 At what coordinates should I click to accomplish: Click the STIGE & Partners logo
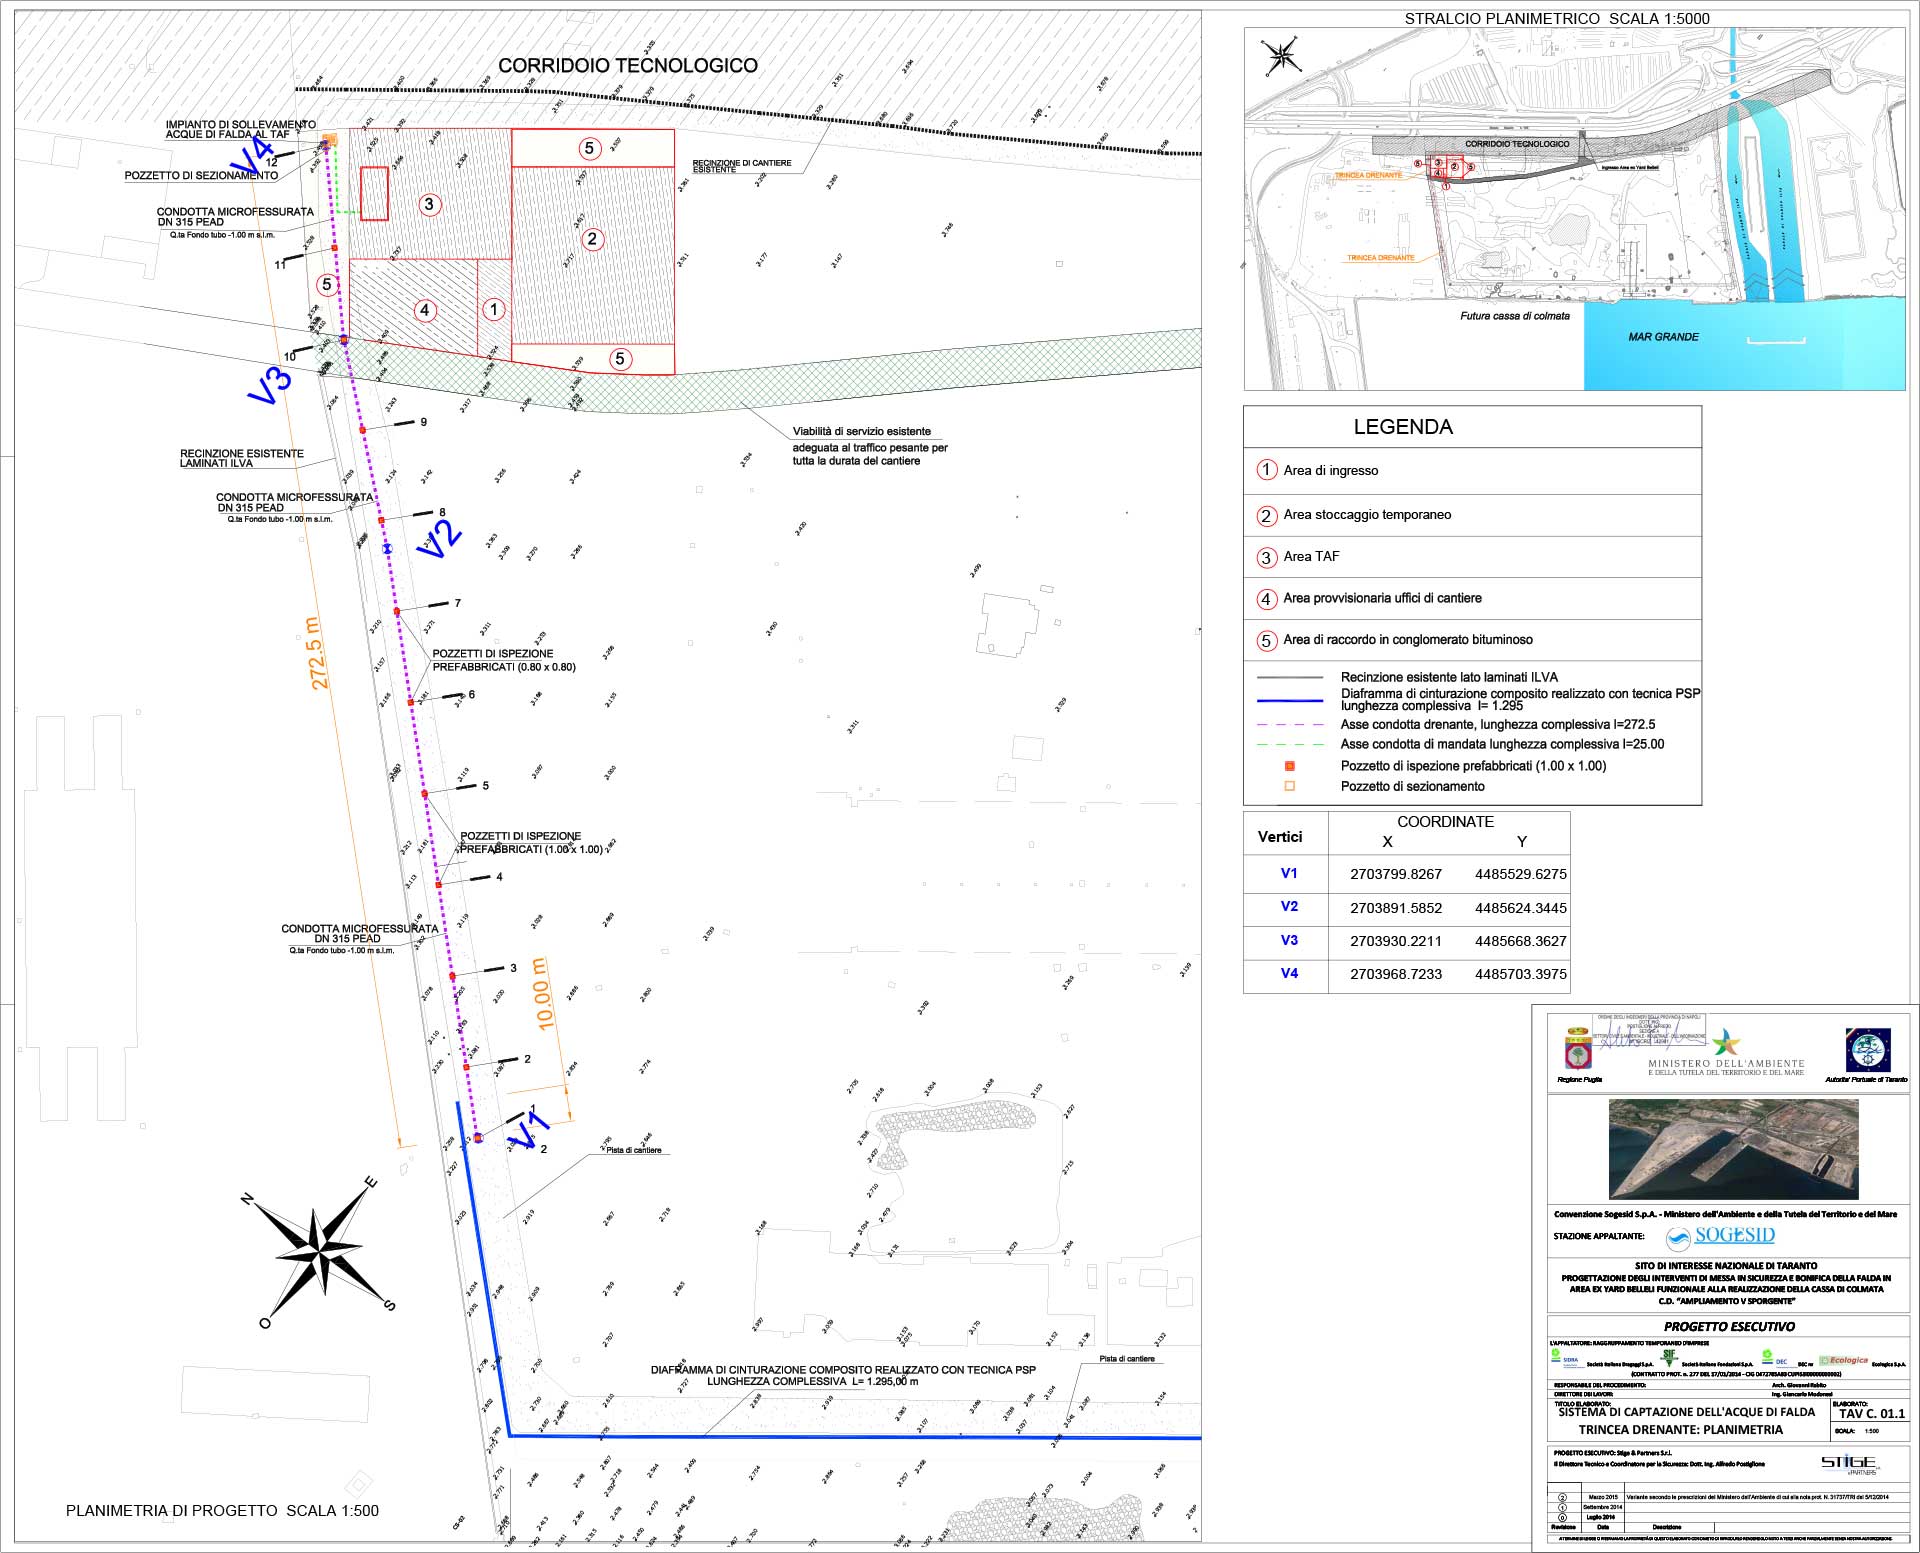pyautogui.click(x=1849, y=1464)
